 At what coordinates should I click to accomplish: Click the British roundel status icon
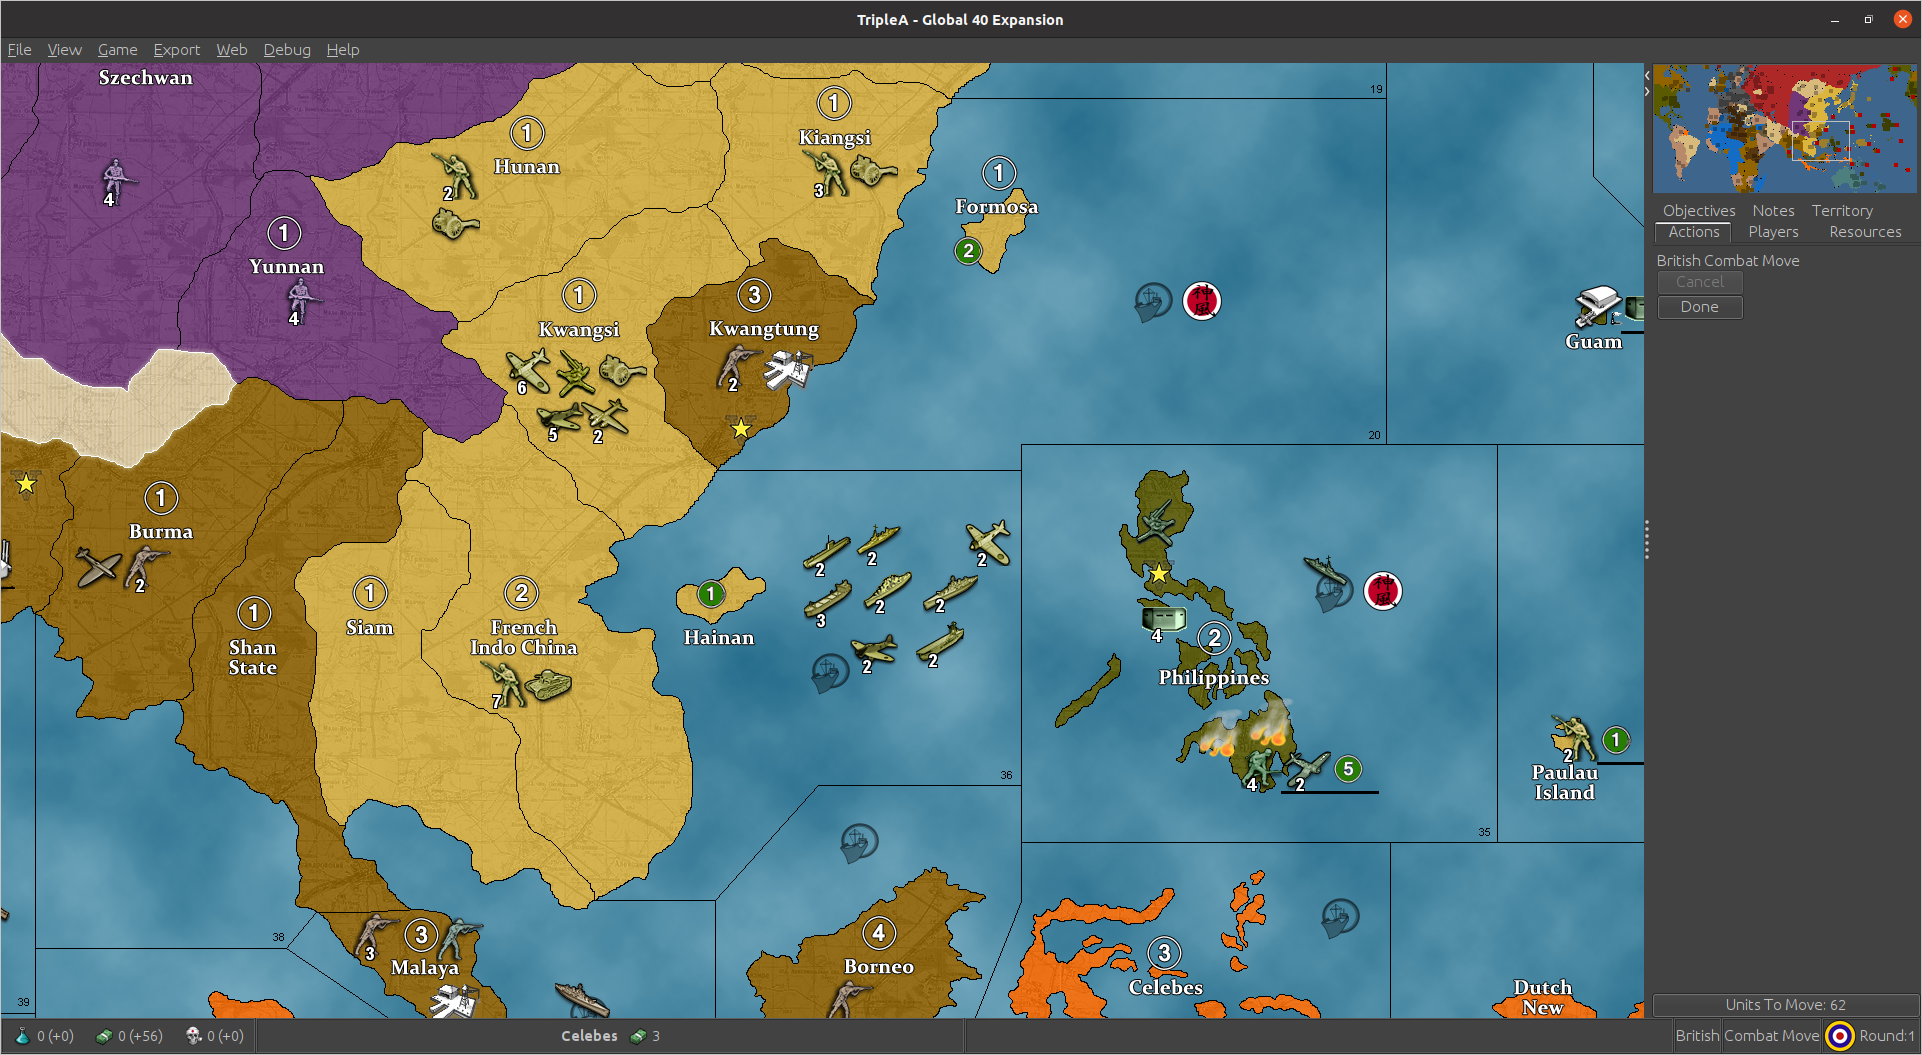pyautogui.click(x=1839, y=1036)
